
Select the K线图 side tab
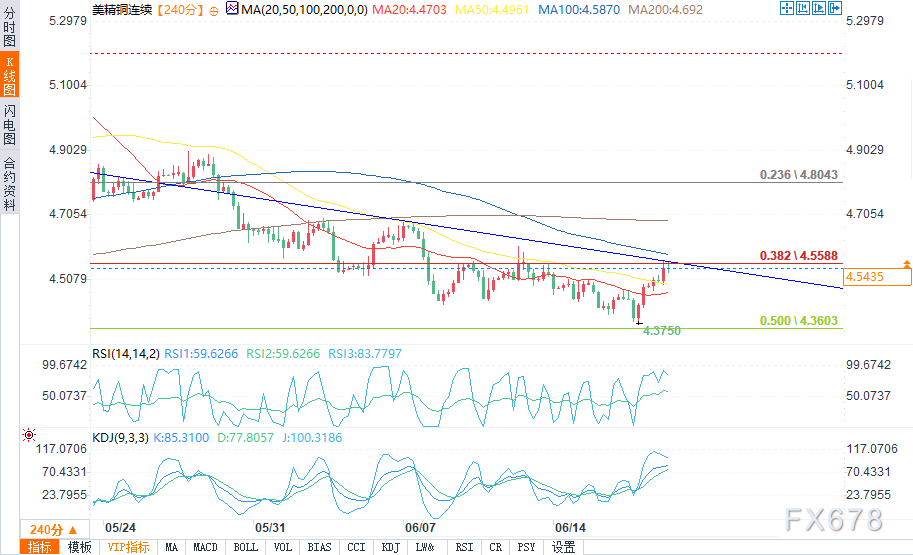coord(9,75)
